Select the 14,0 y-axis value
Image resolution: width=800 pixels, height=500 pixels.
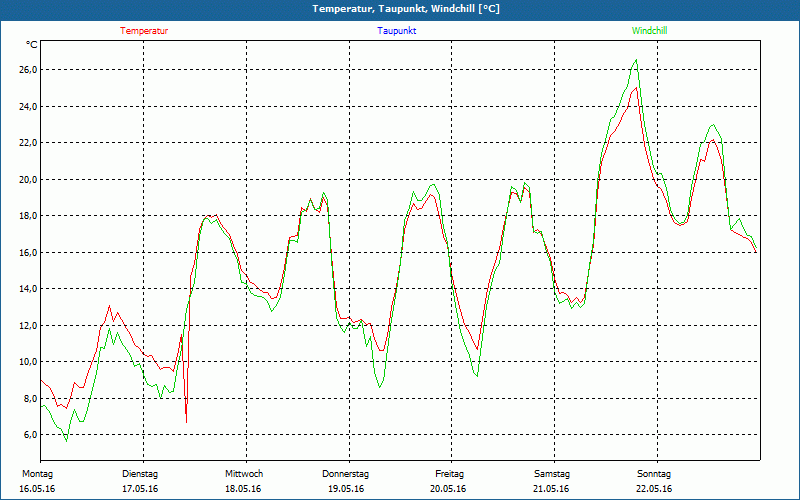(x=29, y=289)
